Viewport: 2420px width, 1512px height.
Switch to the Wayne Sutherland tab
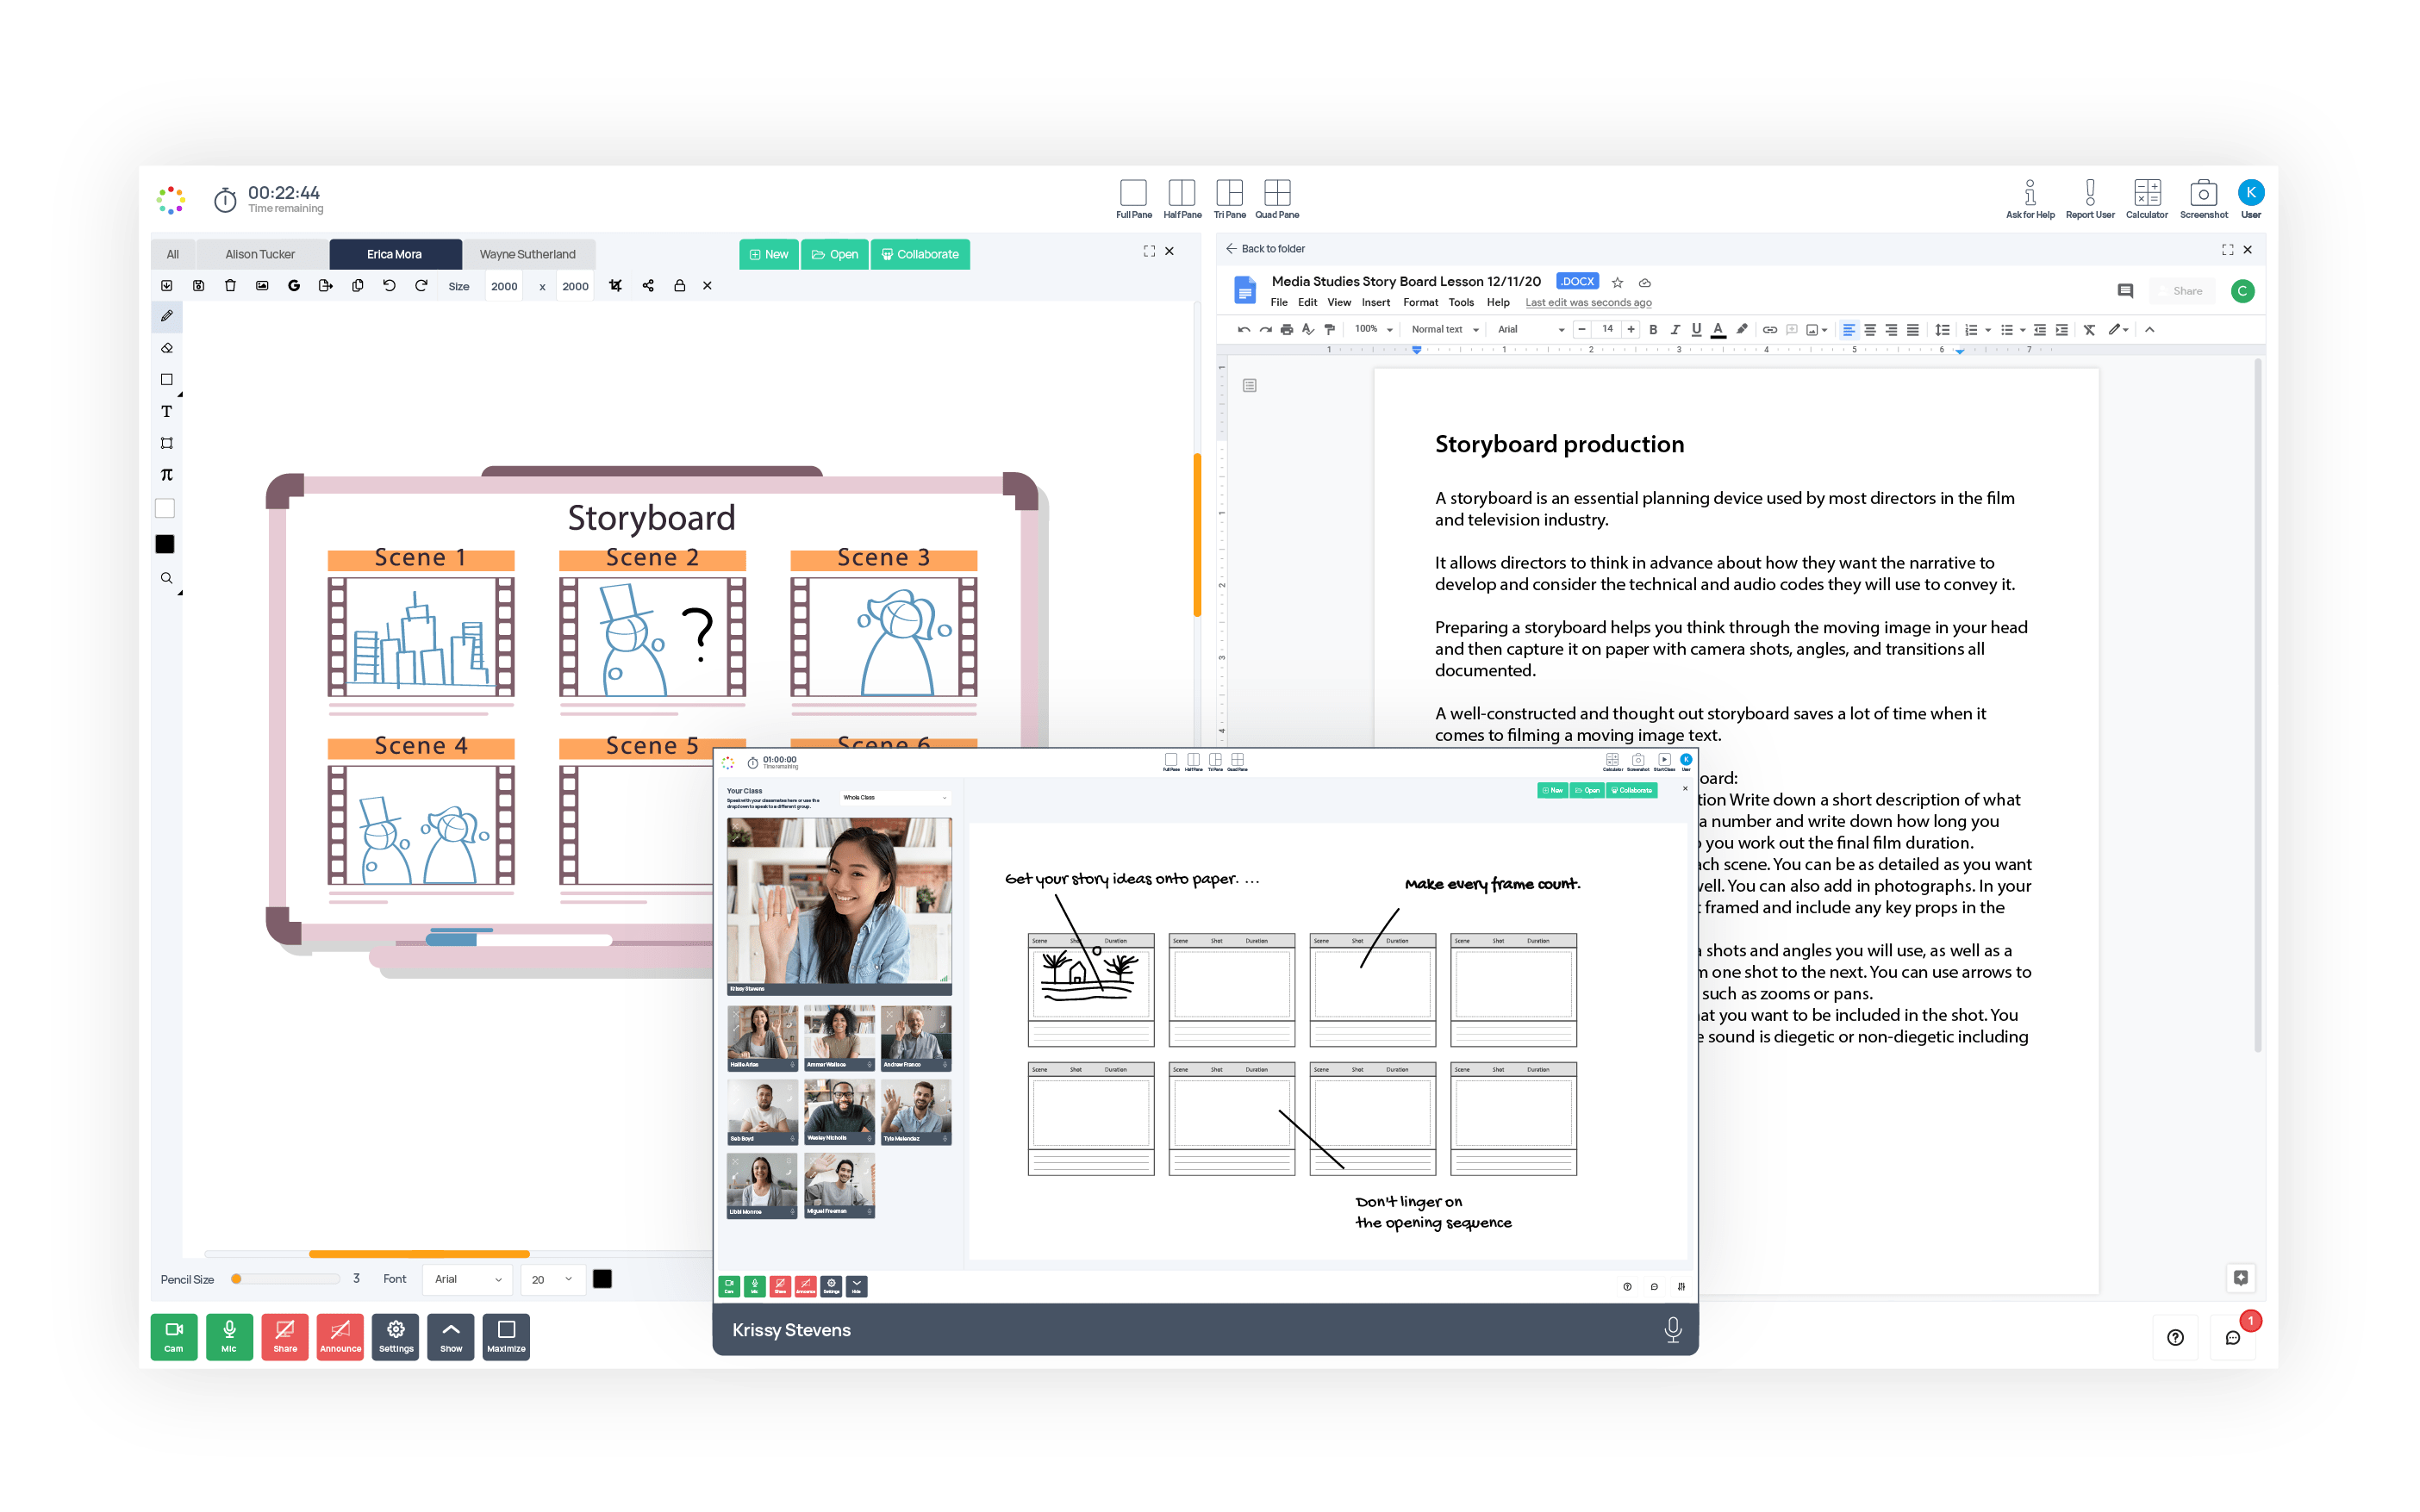point(527,254)
